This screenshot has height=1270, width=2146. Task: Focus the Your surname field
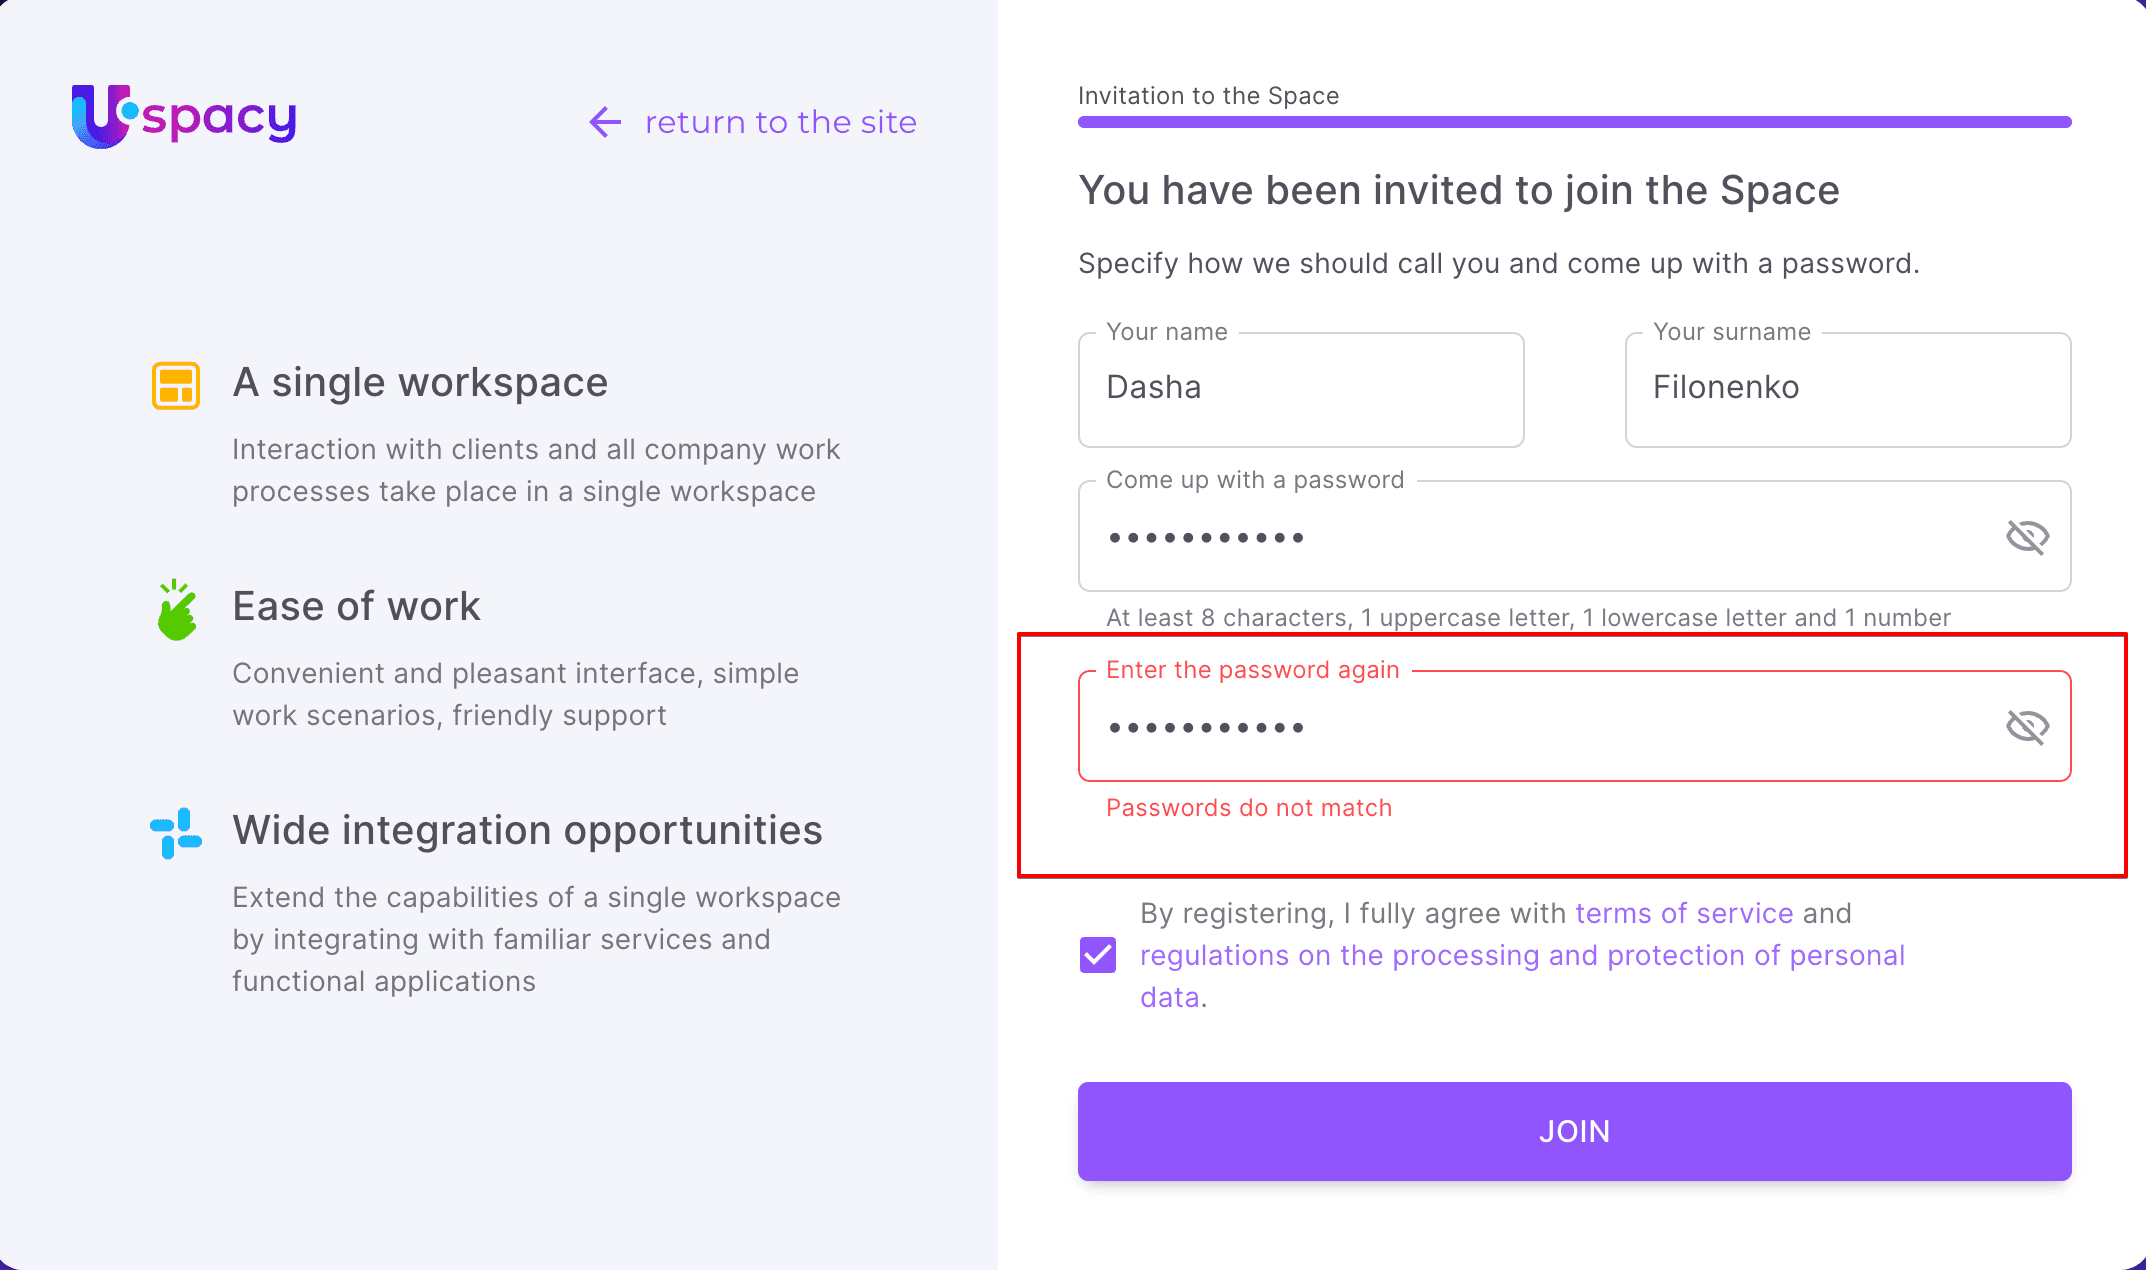(x=1847, y=389)
